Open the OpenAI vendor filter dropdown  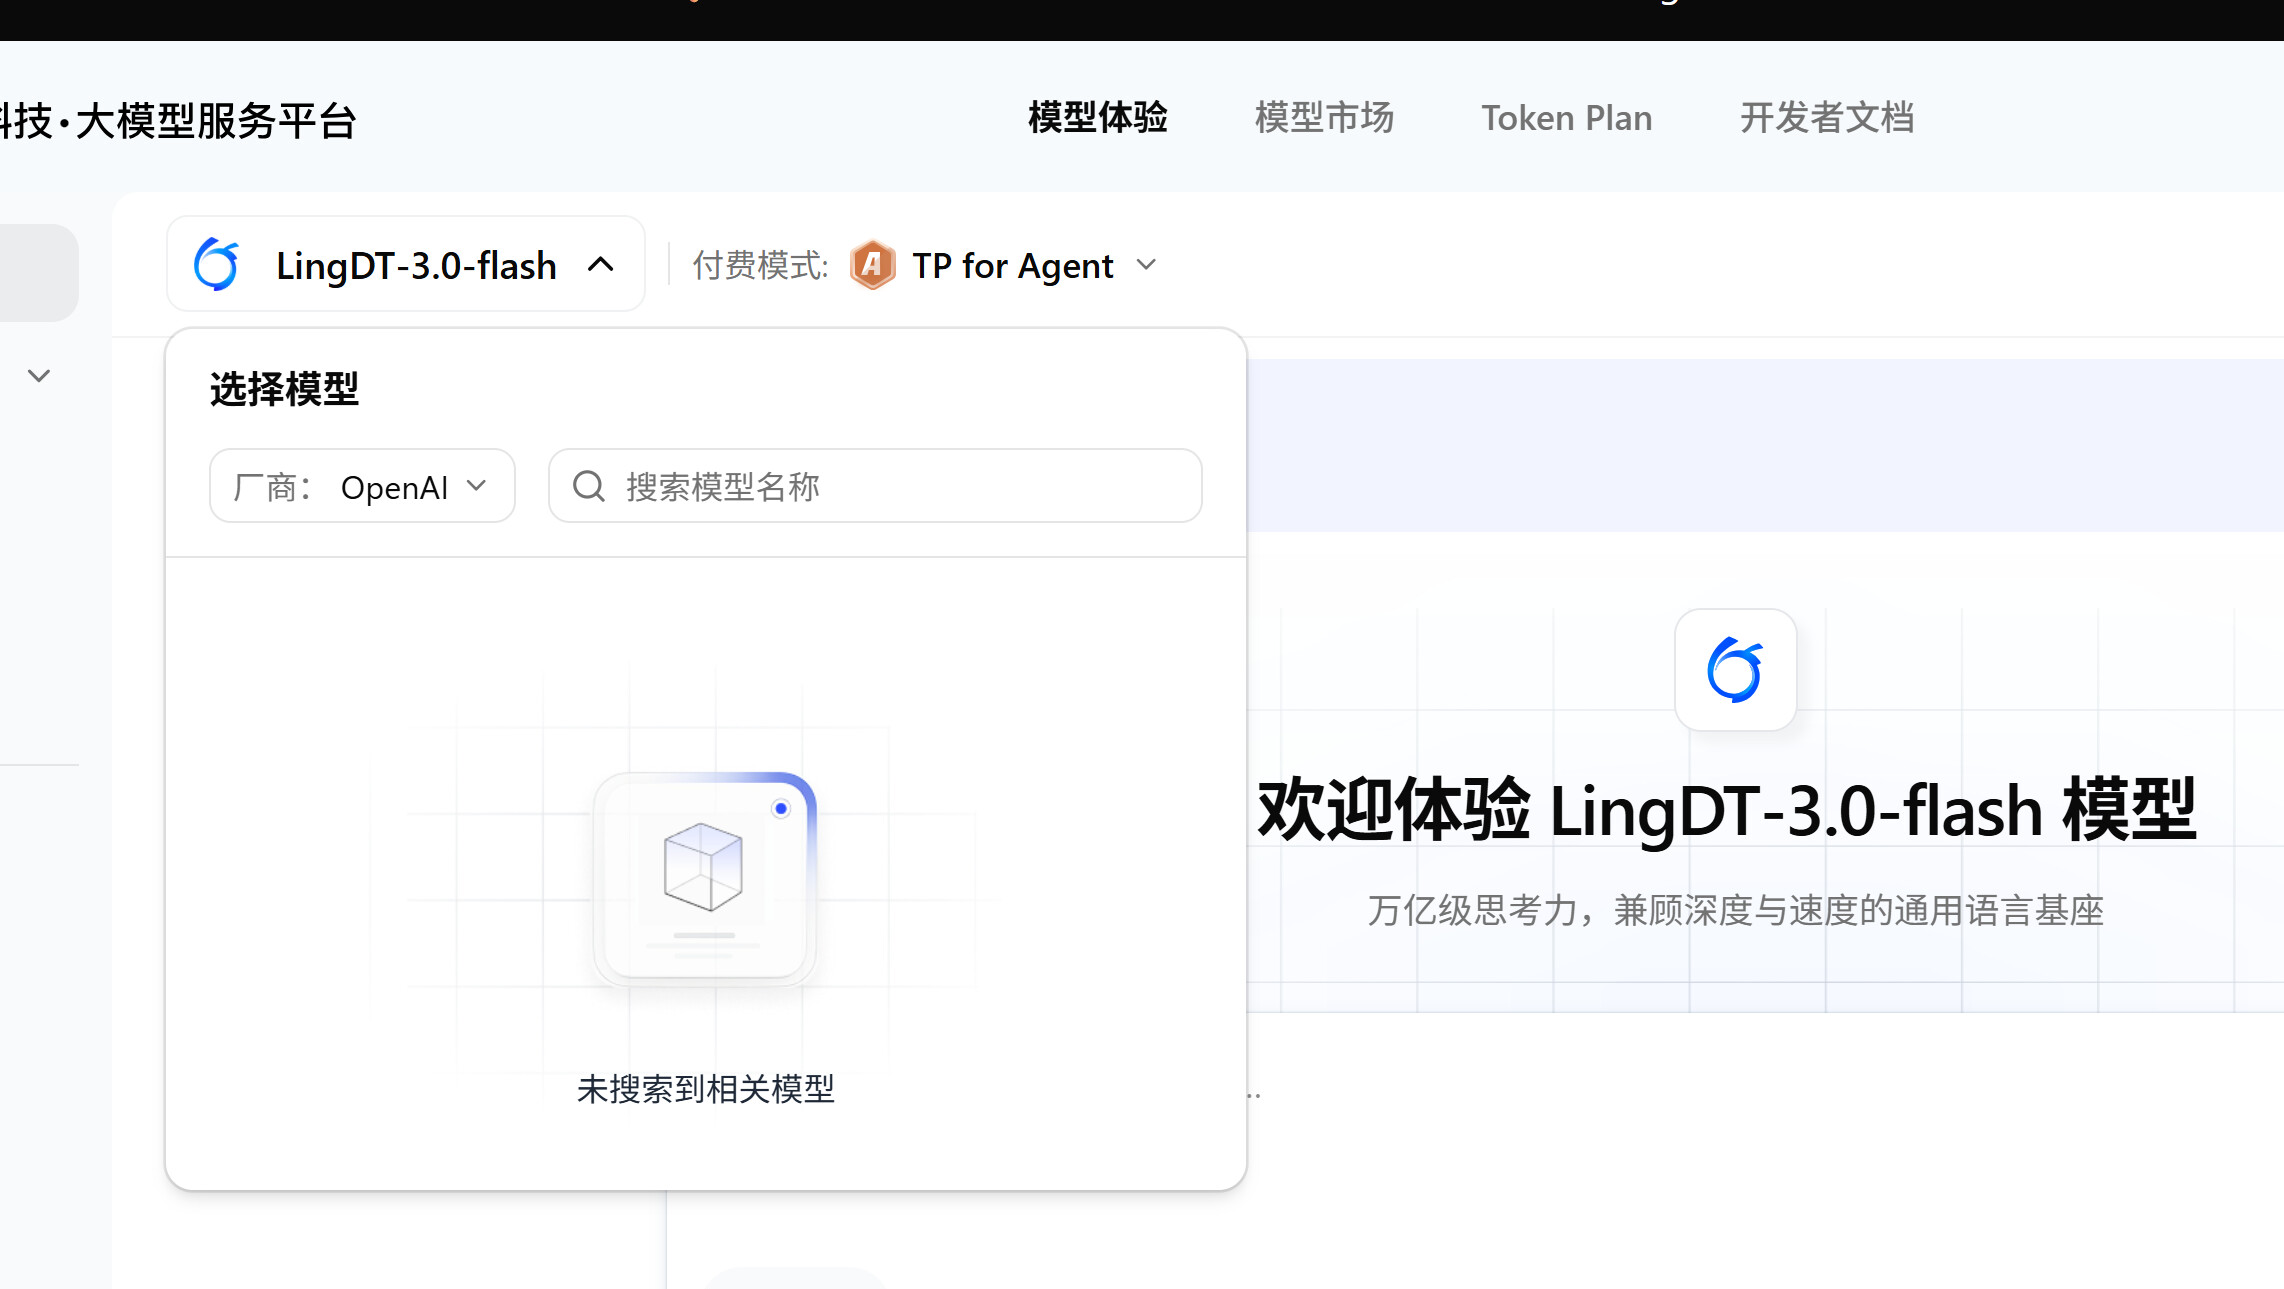362,486
